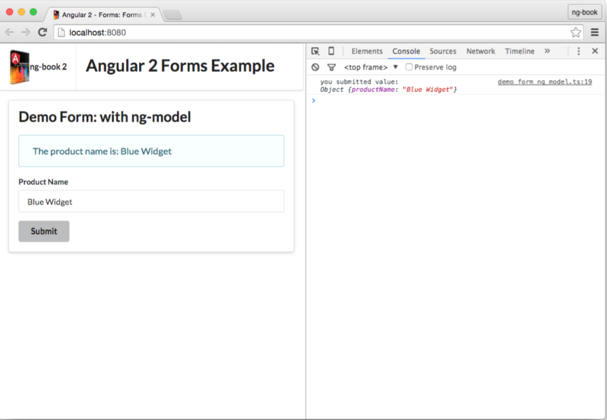Open the demo_form_ng_model.ts:19 source link
607x420 pixels.
[545, 82]
